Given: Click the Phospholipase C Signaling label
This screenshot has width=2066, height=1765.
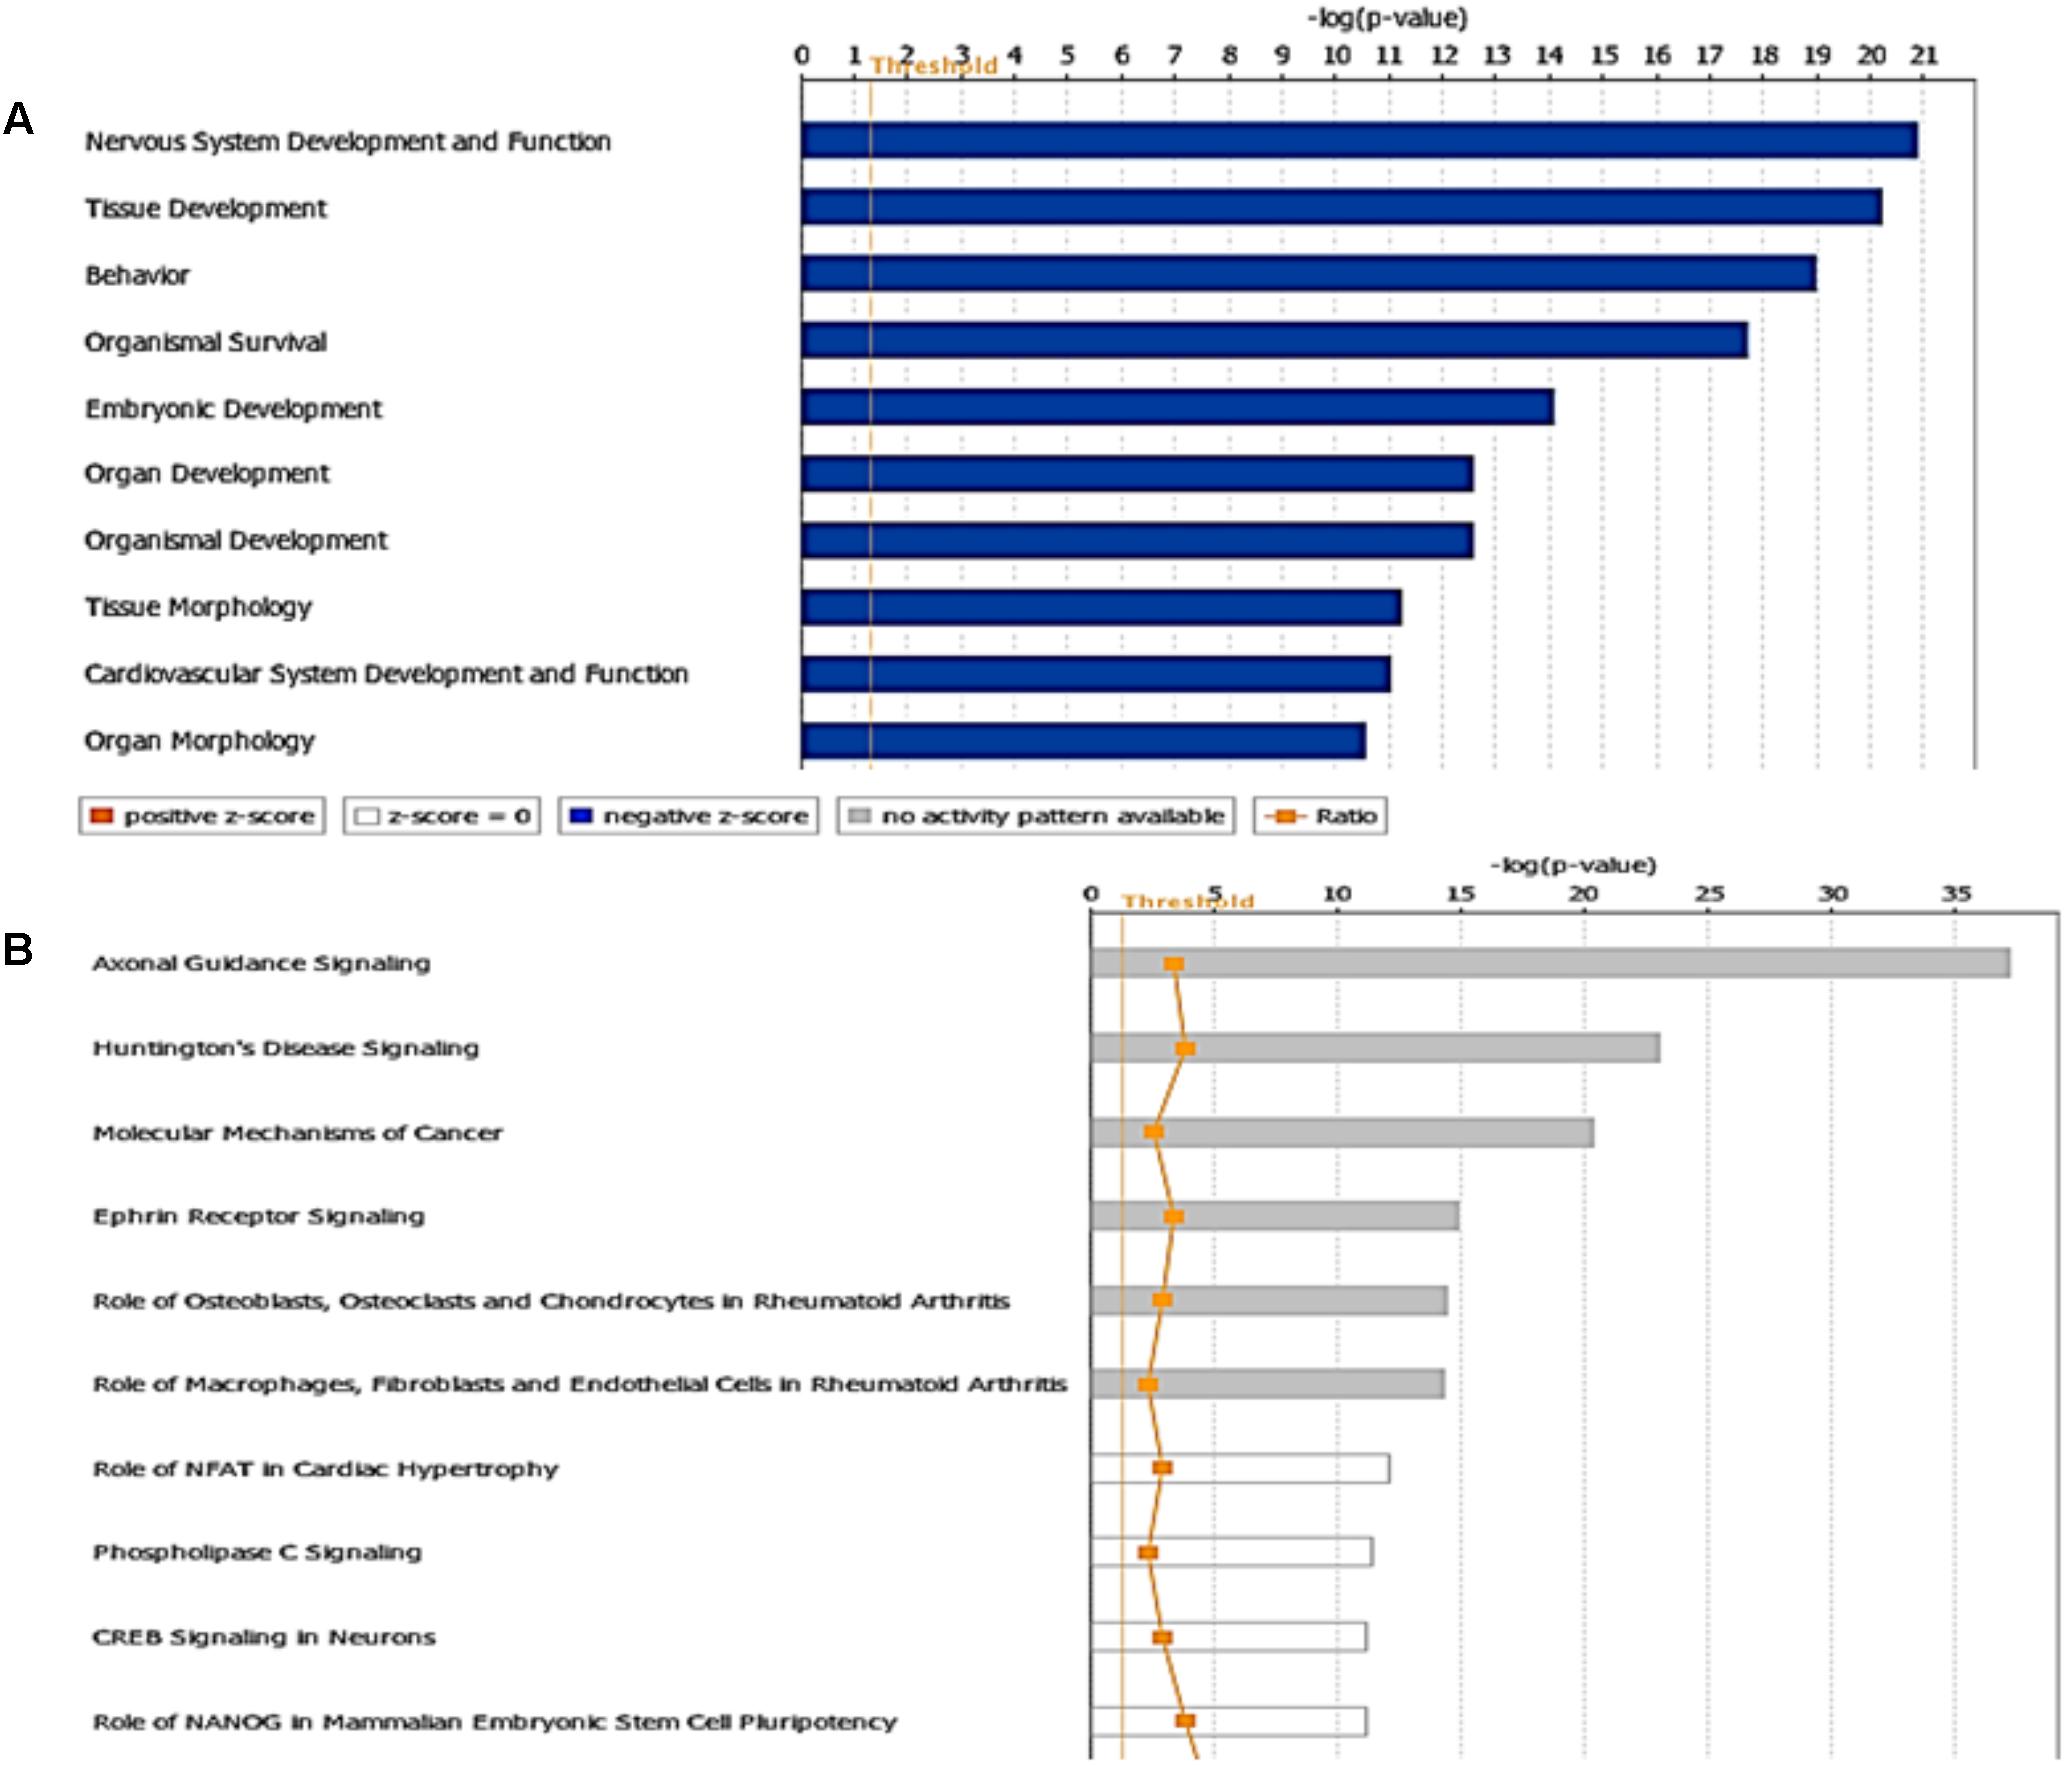Looking at the screenshot, I should 257,1553.
